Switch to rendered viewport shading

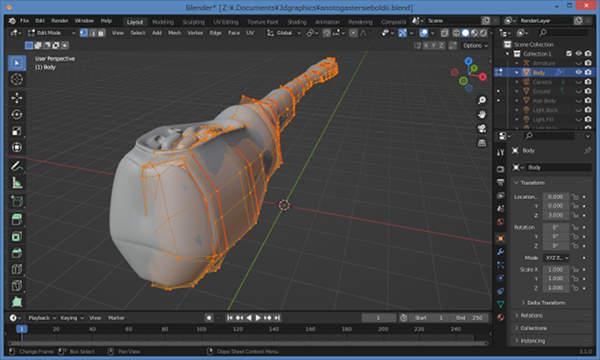point(484,33)
